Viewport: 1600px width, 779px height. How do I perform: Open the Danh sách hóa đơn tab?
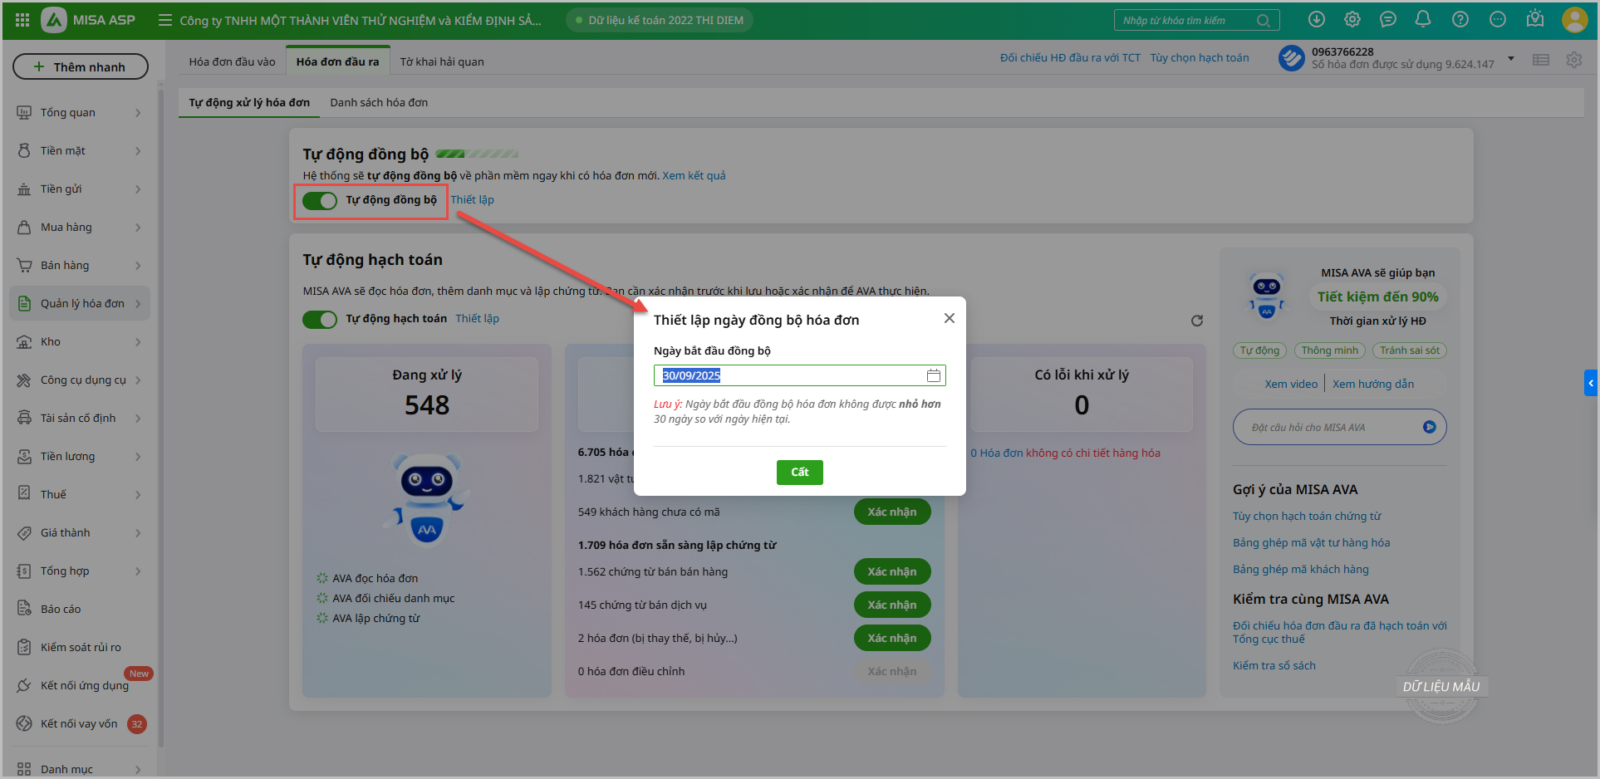point(379,103)
